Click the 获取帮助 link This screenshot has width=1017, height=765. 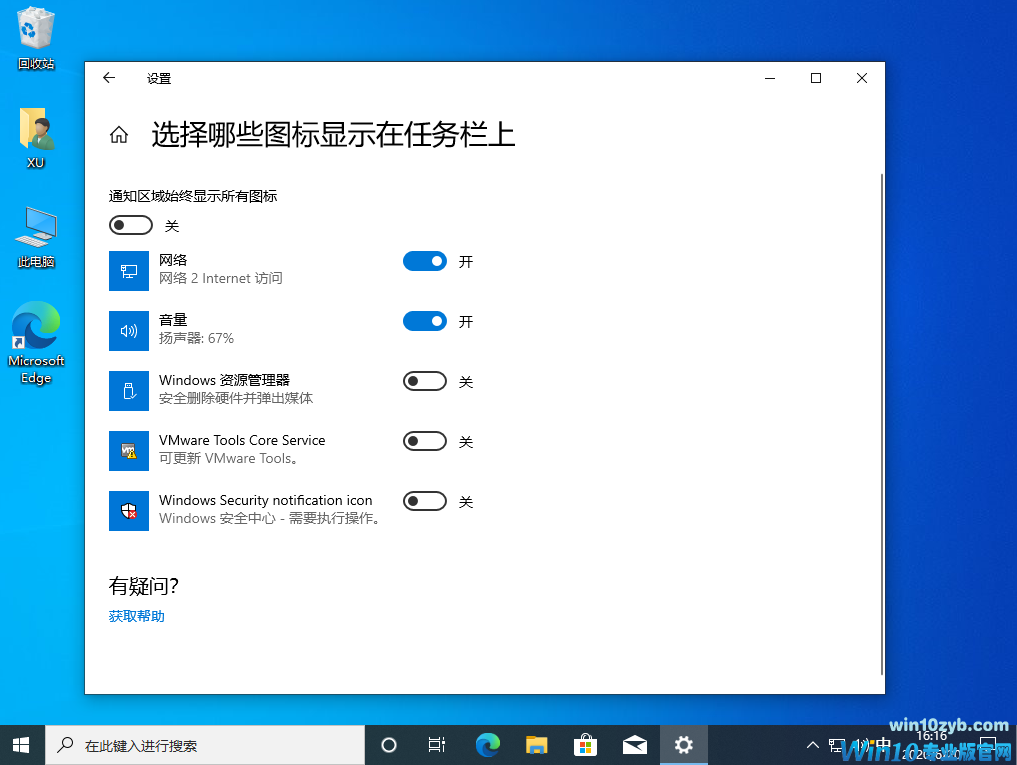point(136,615)
